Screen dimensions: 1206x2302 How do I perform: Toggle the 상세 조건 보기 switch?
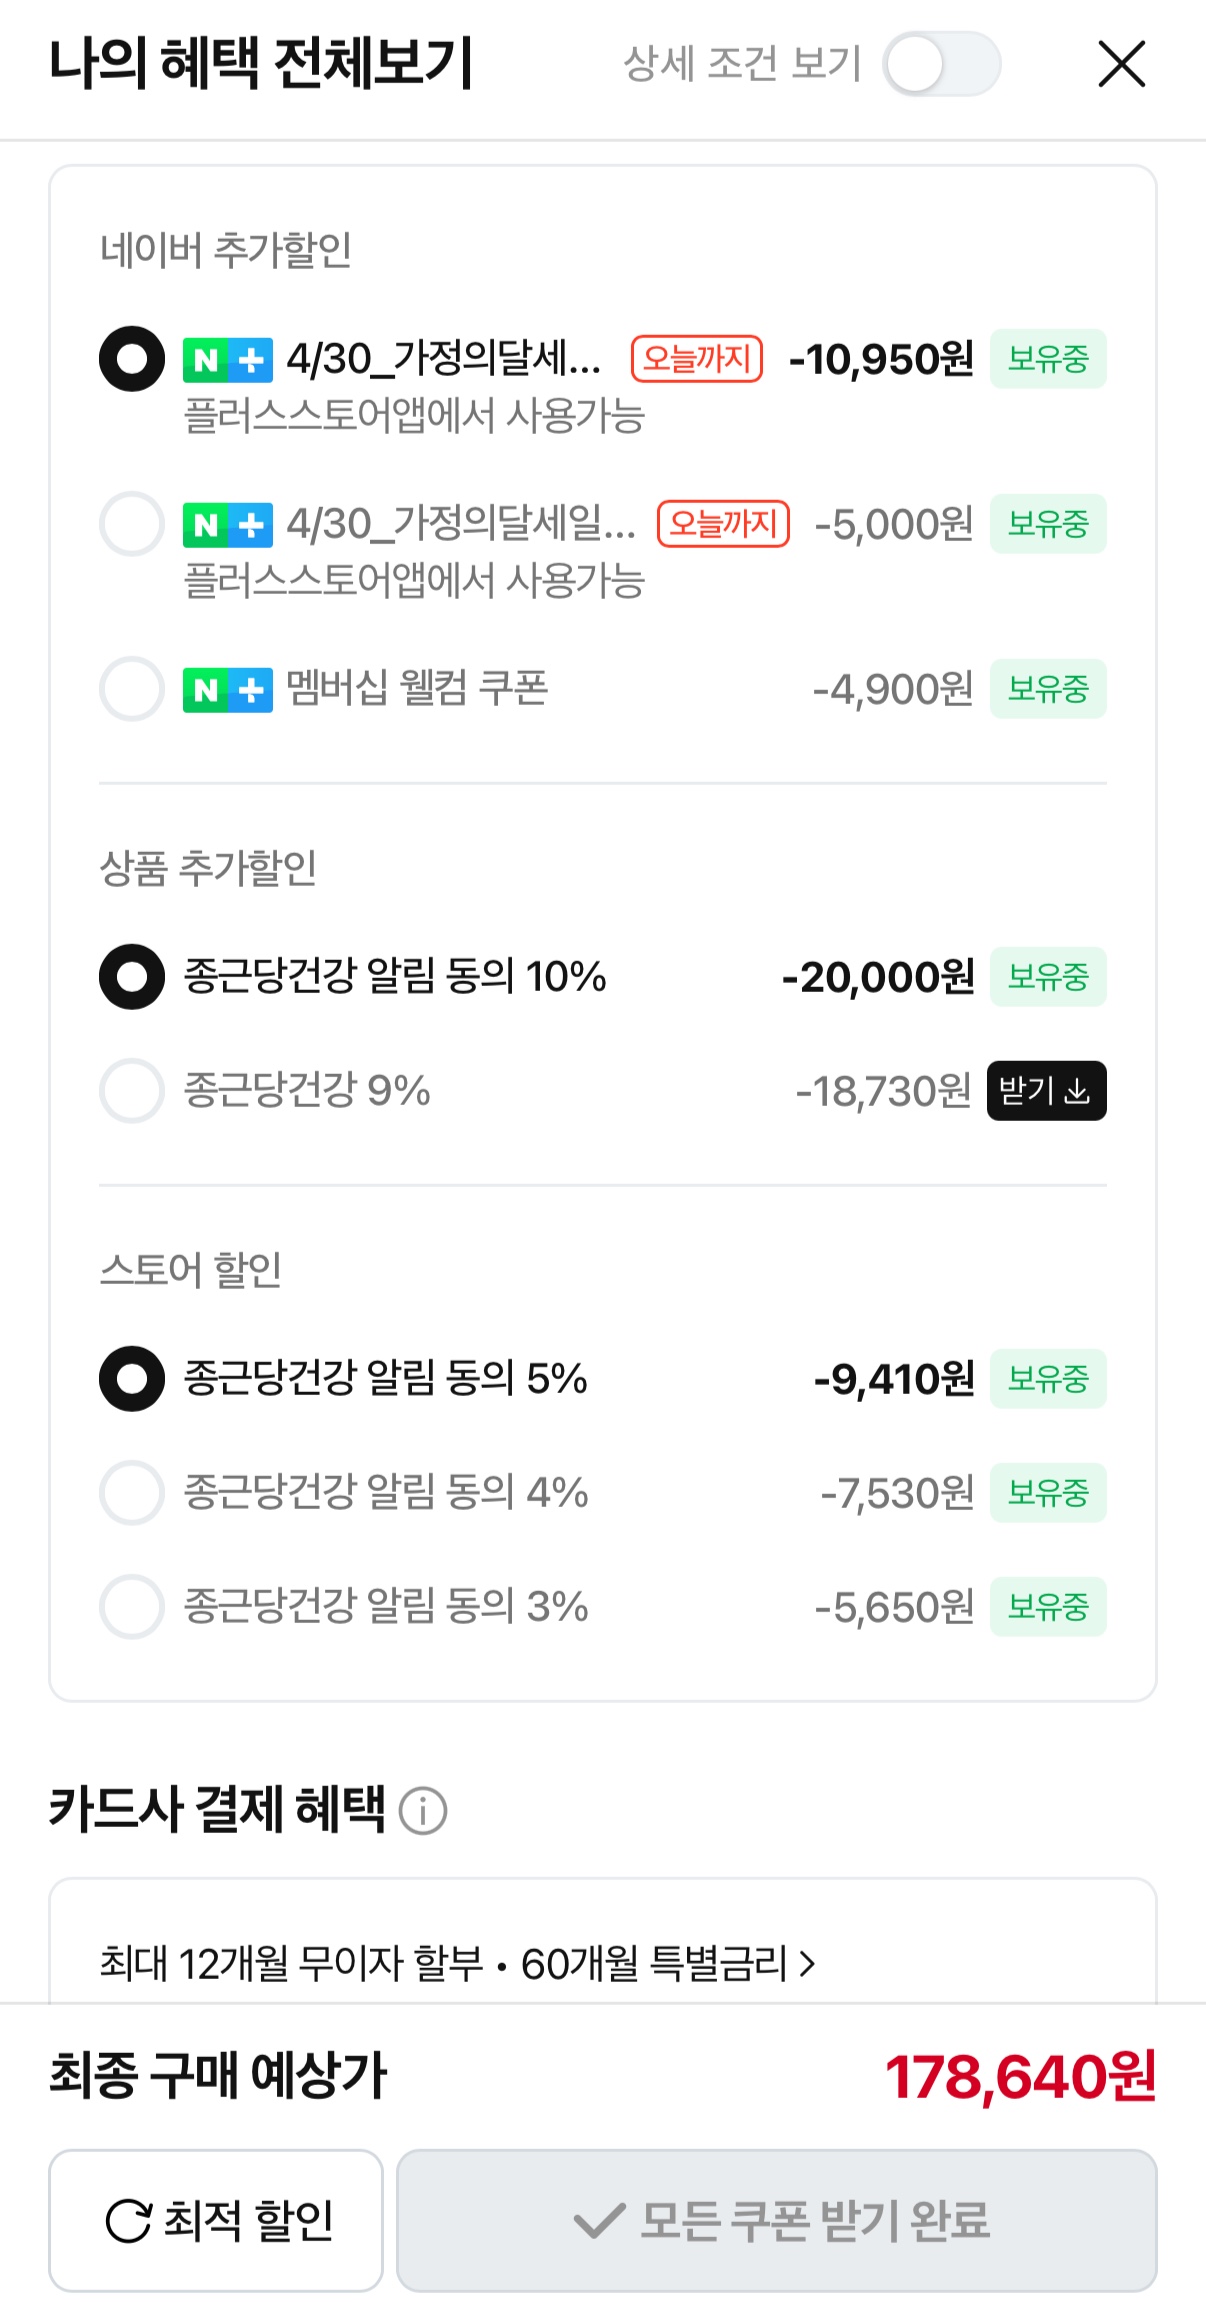941,64
